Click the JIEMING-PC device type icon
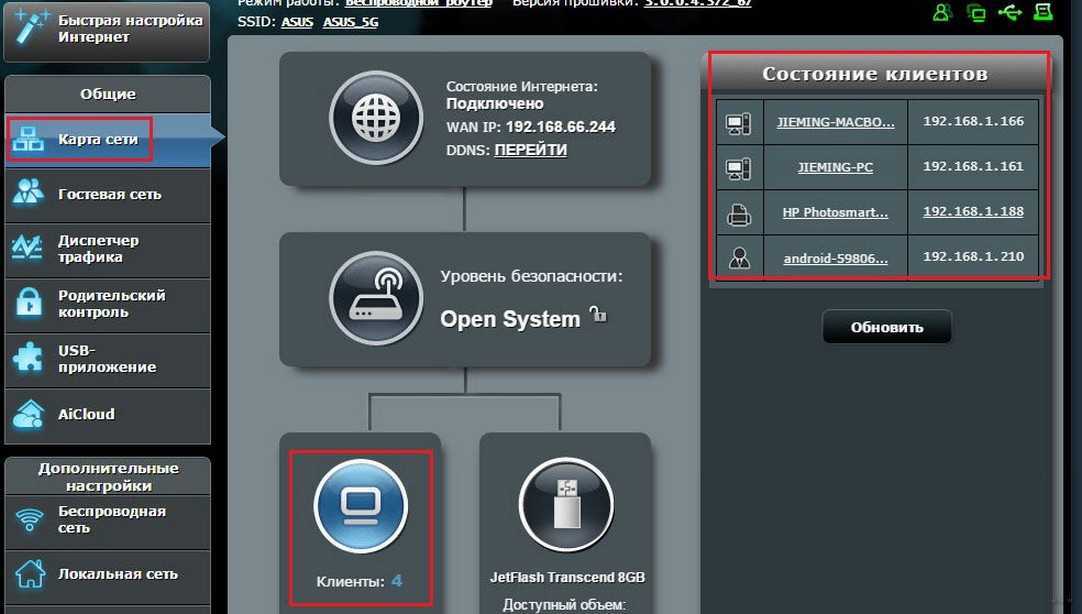Viewport: 1082px width, 614px height. point(739,167)
